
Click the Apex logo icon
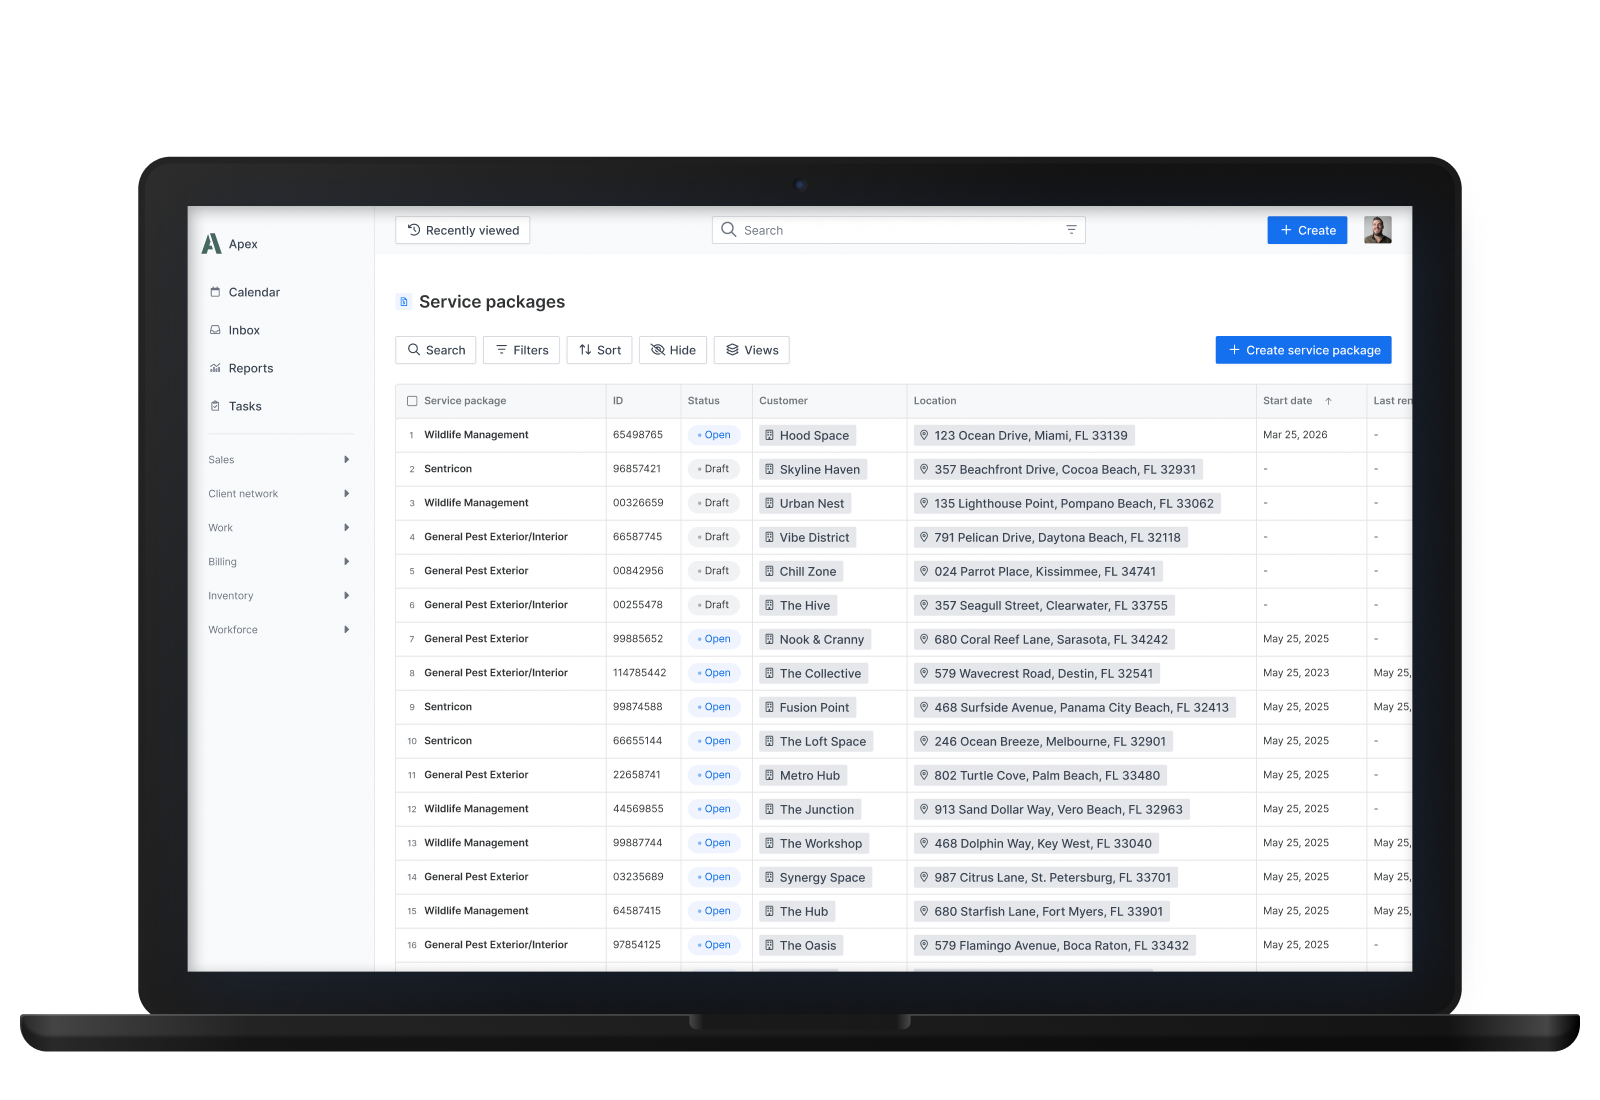(x=211, y=244)
